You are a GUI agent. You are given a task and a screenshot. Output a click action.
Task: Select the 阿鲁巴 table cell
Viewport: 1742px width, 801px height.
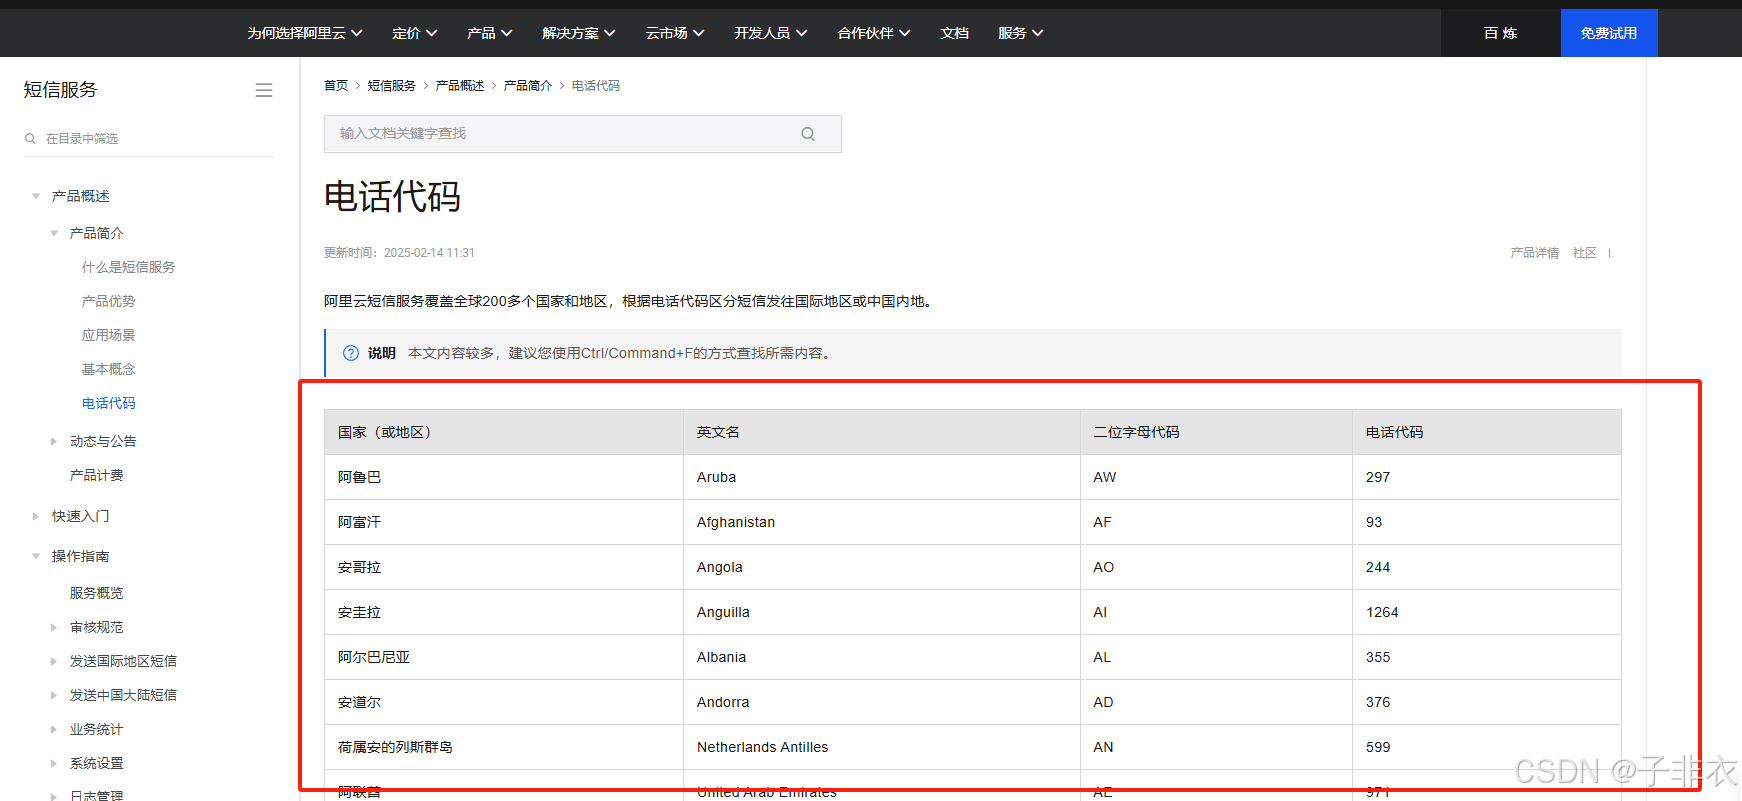pyautogui.click(x=504, y=477)
